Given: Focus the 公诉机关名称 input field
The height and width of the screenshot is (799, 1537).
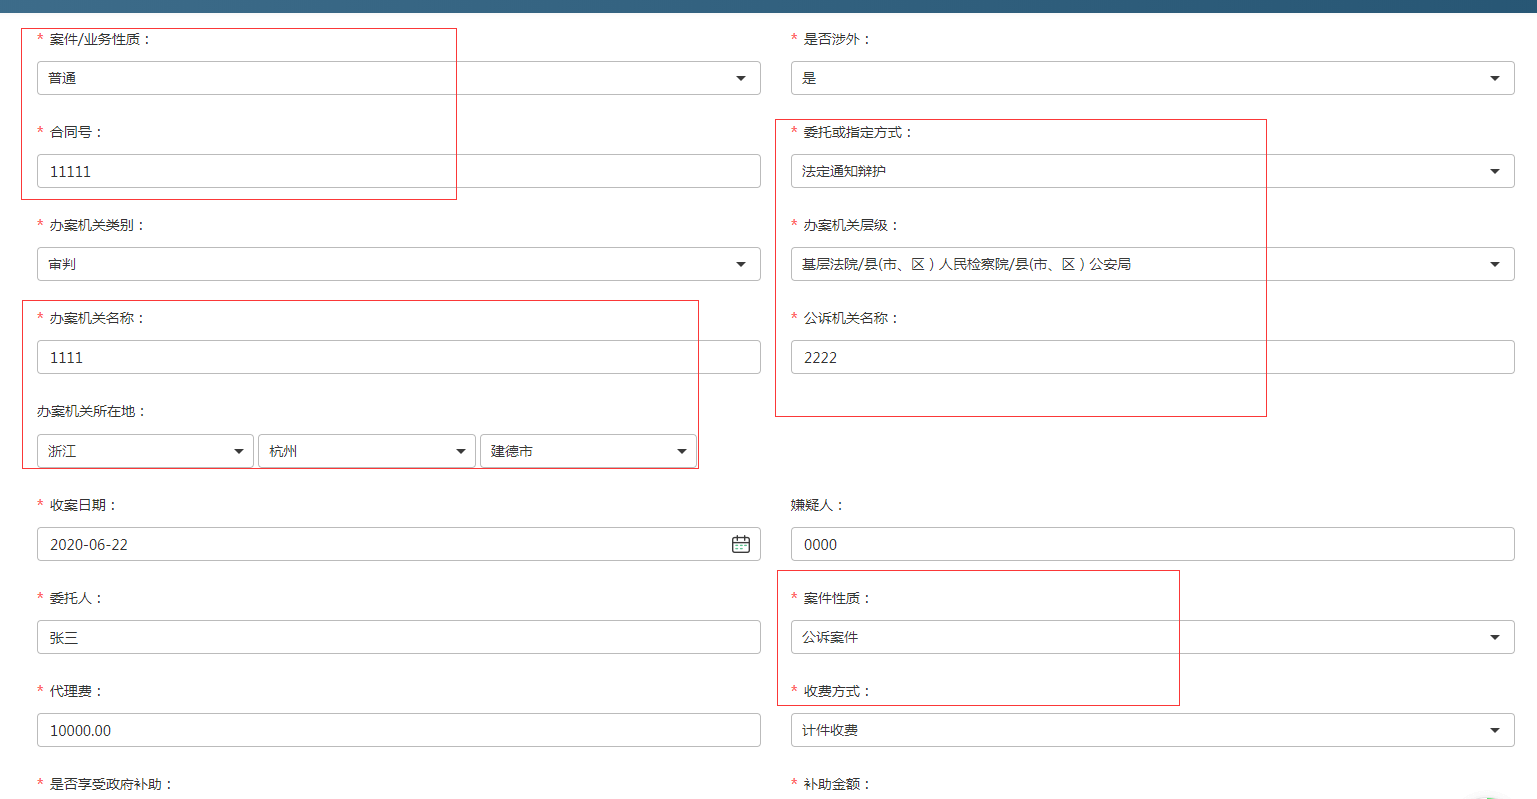Looking at the screenshot, I should tap(1152, 357).
